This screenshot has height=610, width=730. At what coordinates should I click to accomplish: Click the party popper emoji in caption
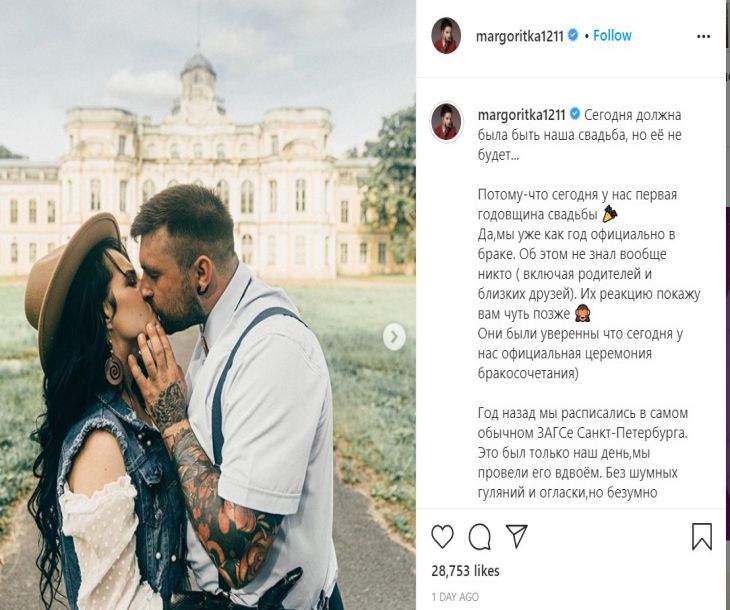tap(610, 214)
